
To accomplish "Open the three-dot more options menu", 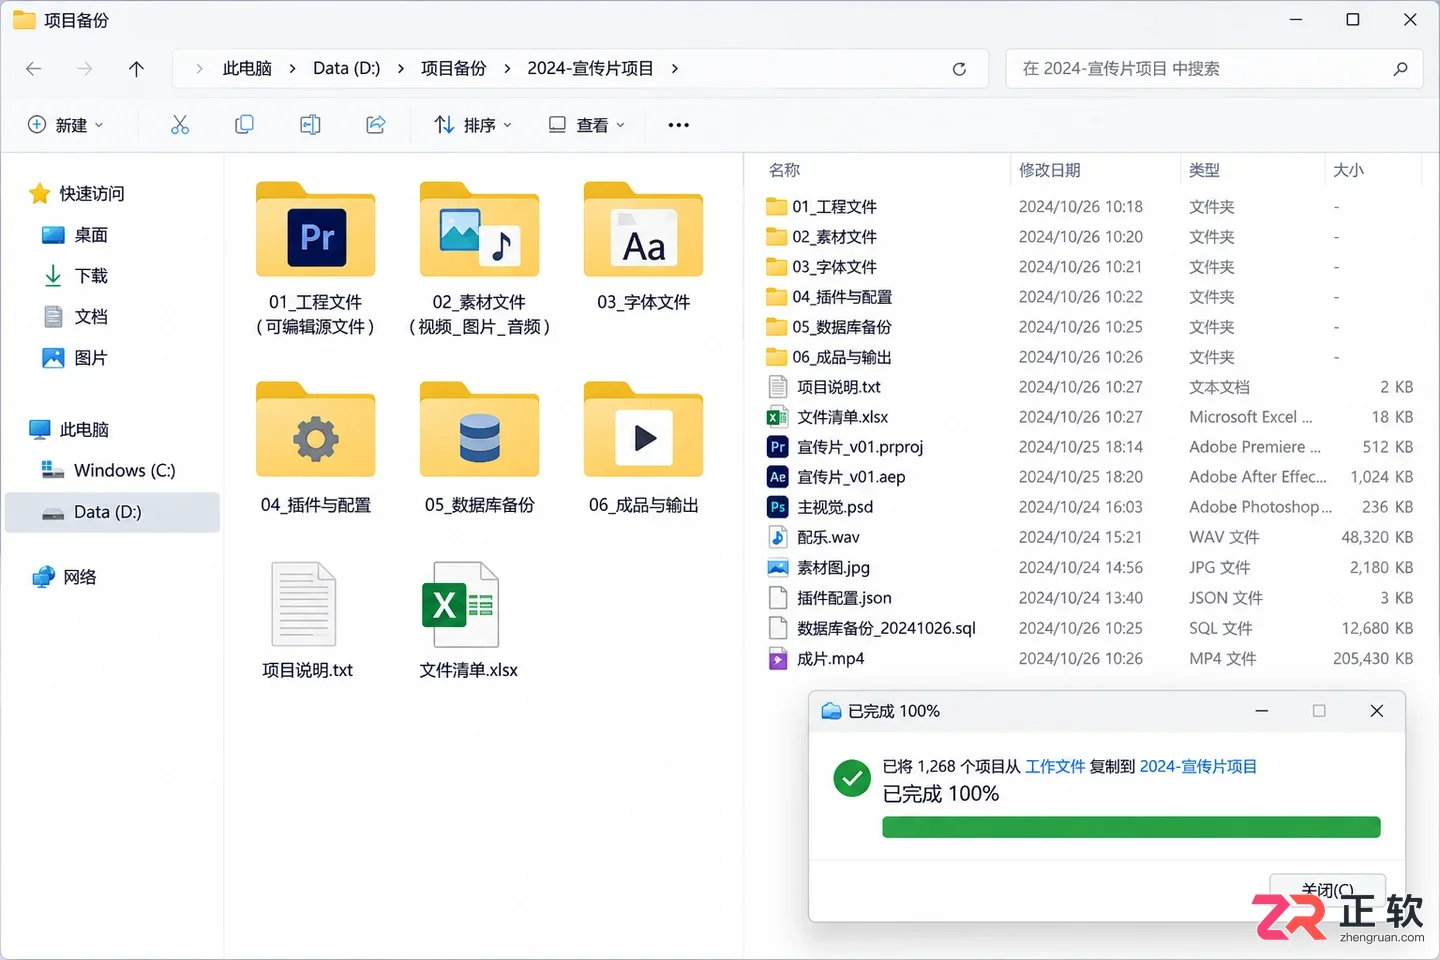I will tap(679, 125).
